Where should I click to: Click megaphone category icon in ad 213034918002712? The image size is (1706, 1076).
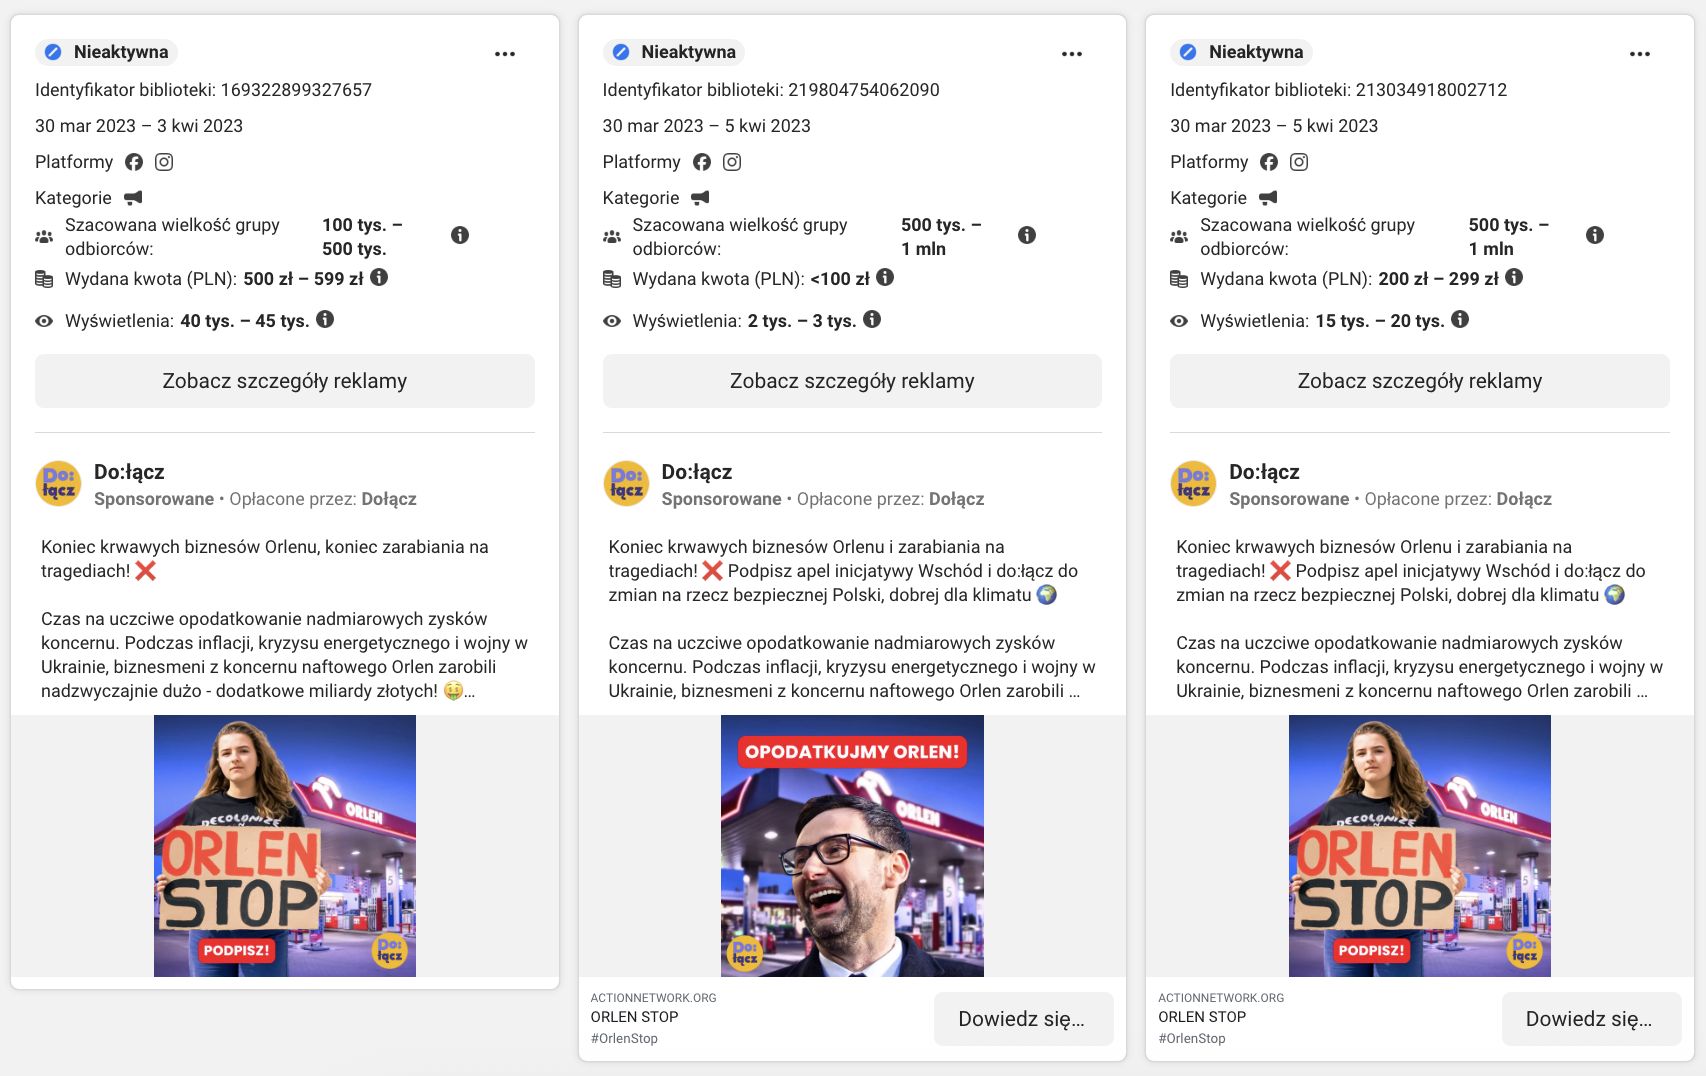point(1268,198)
